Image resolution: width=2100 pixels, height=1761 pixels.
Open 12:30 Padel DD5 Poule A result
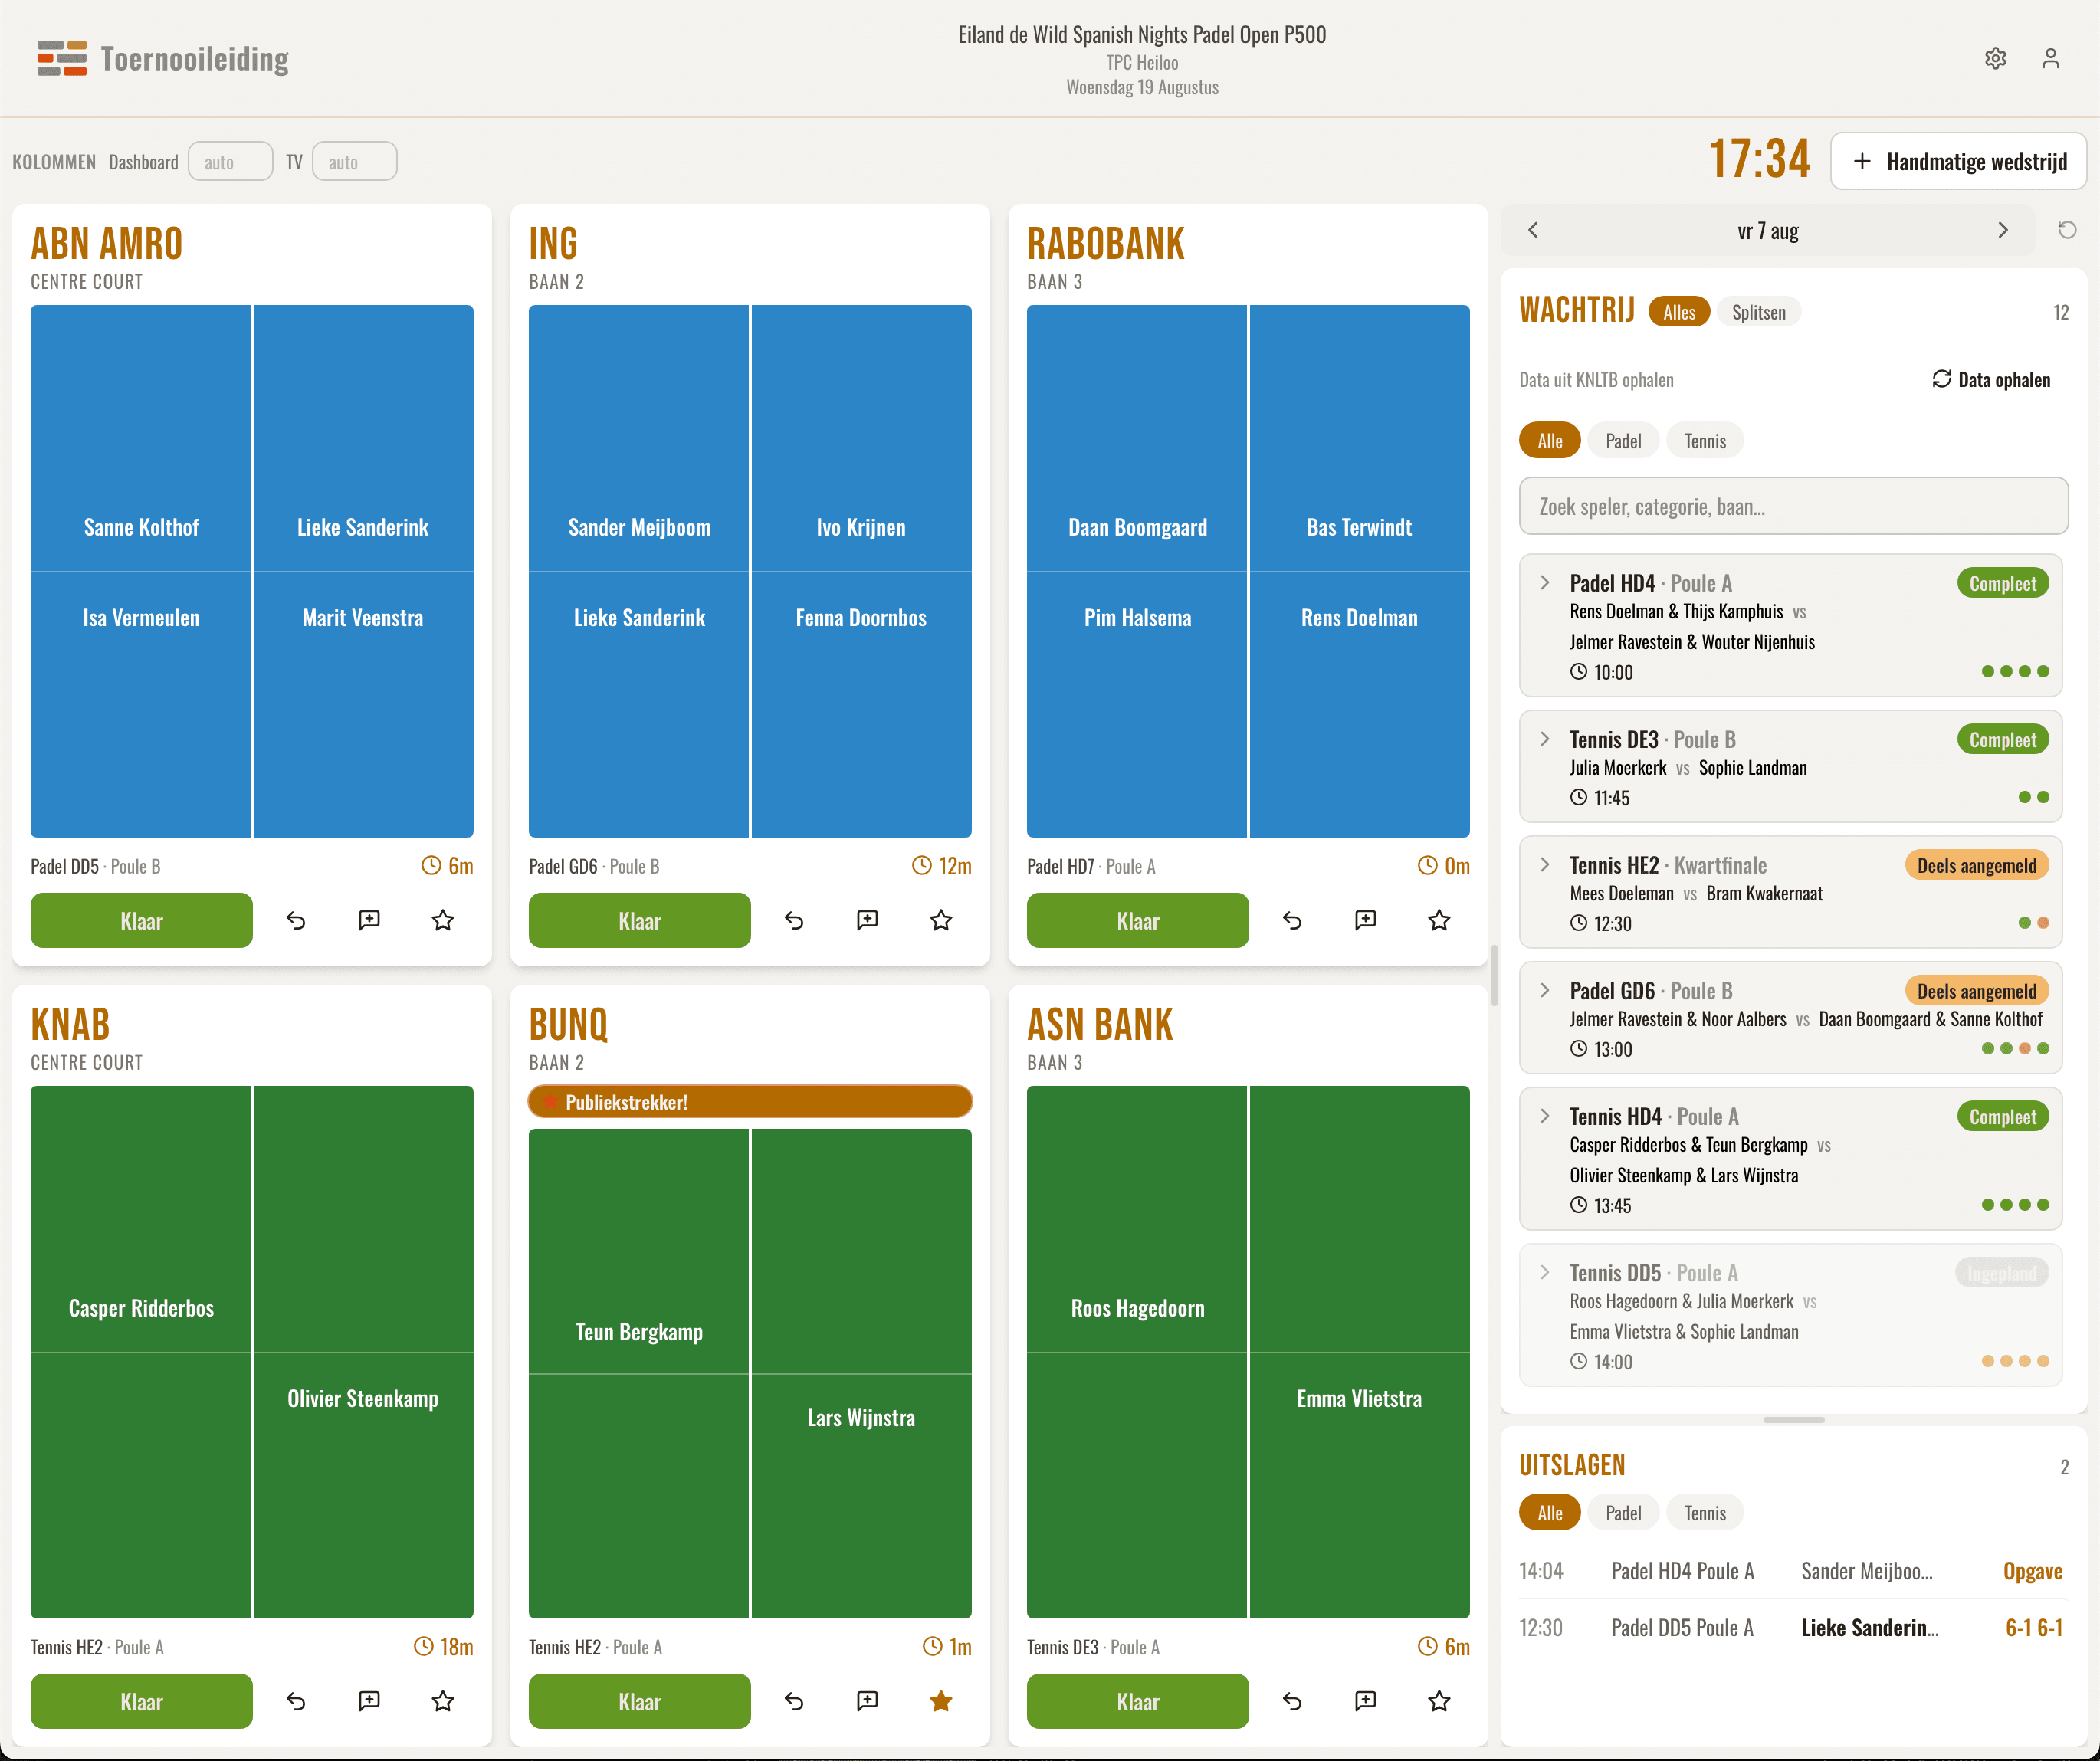[1791, 1628]
